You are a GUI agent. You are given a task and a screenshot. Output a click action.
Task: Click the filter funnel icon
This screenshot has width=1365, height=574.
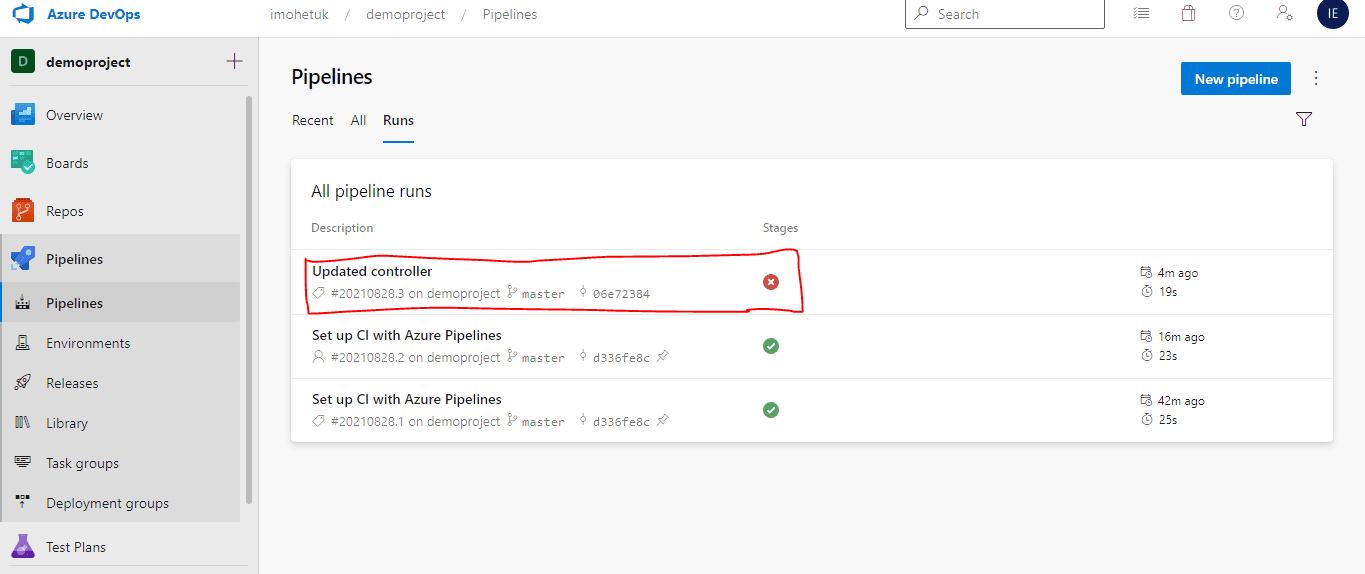coord(1304,119)
